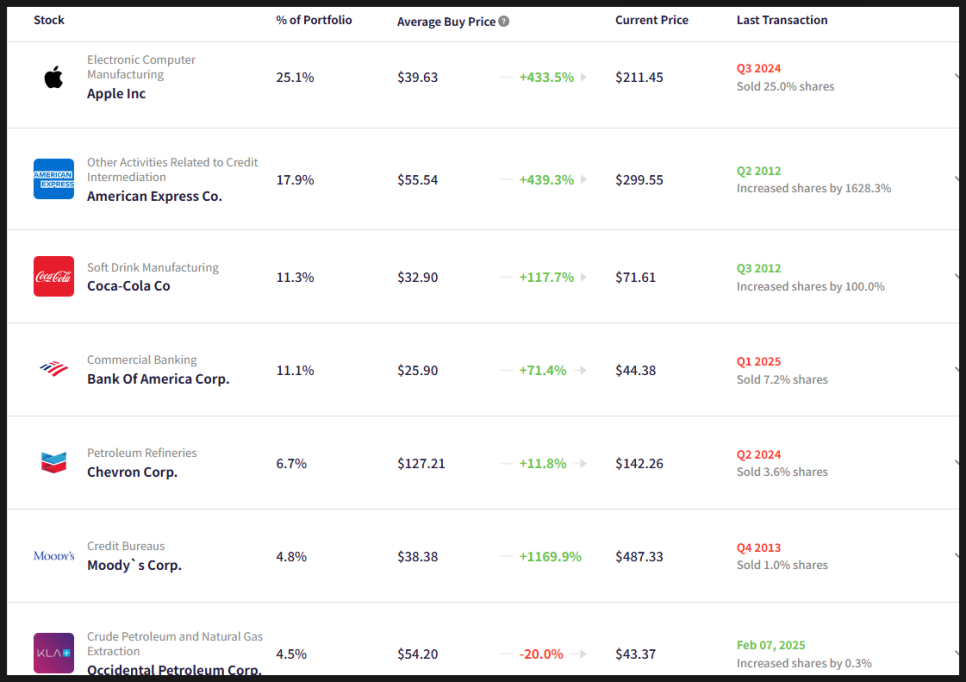The height and width of the screenshot is (682, 966).
Task: Sort by Average Buy Price header
Action: point(446,22)
